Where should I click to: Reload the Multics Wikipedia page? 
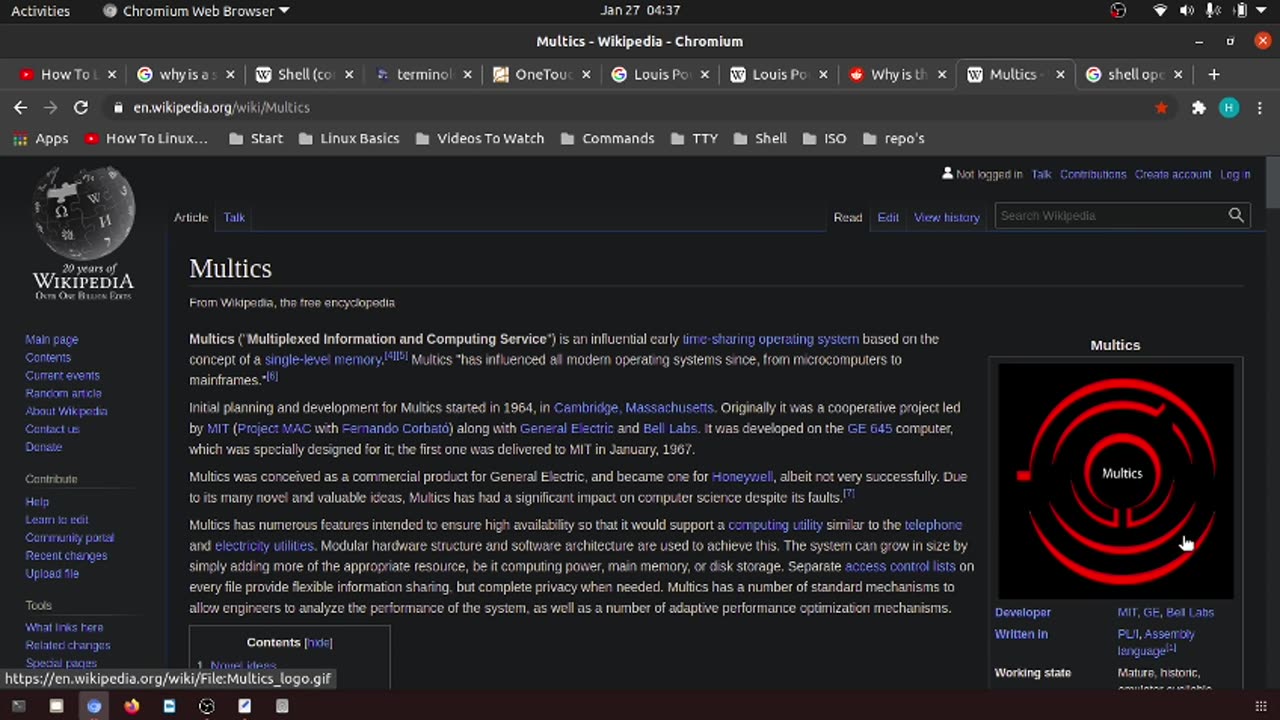(81, 107)
